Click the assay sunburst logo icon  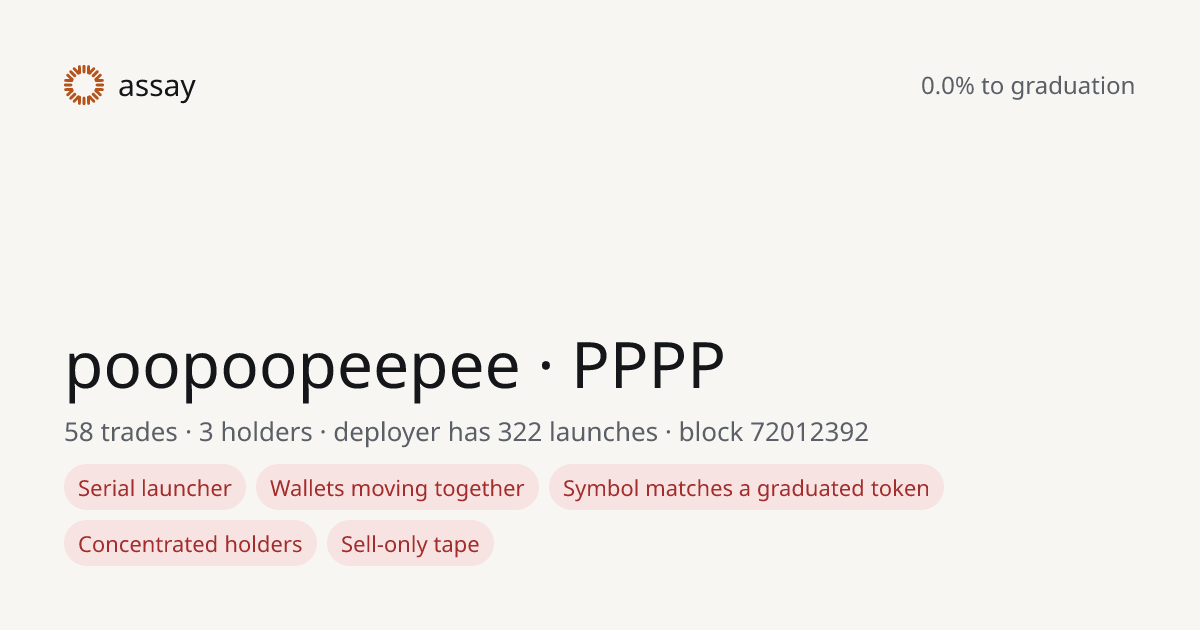[84, 85]
